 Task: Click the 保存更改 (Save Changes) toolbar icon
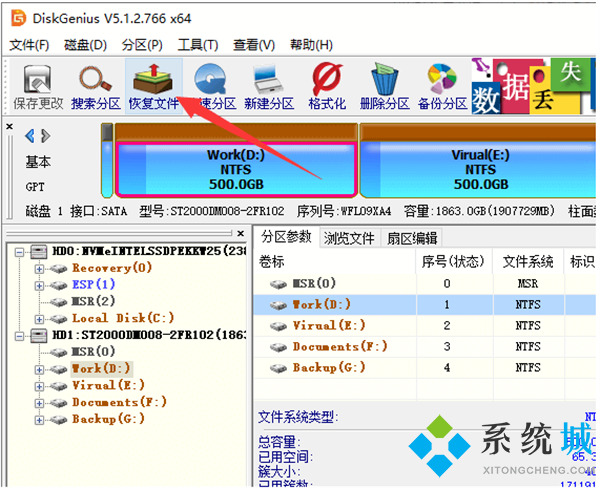pos(37,85)
